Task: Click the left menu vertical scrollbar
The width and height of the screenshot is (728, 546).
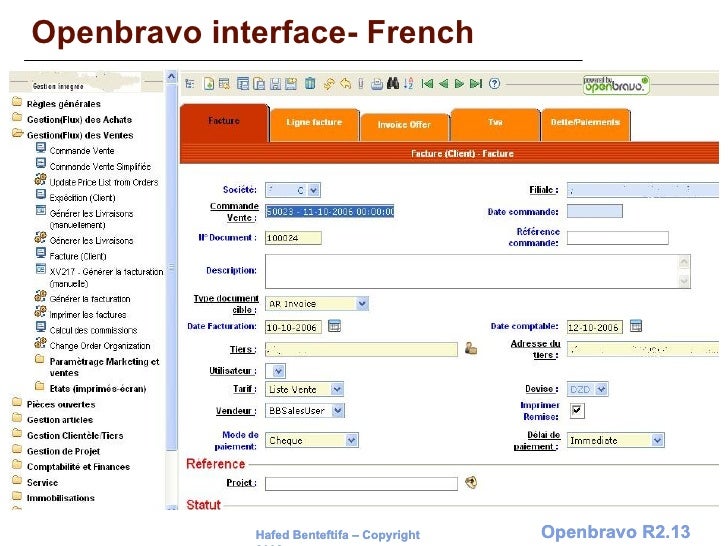Action: [172, 267]
